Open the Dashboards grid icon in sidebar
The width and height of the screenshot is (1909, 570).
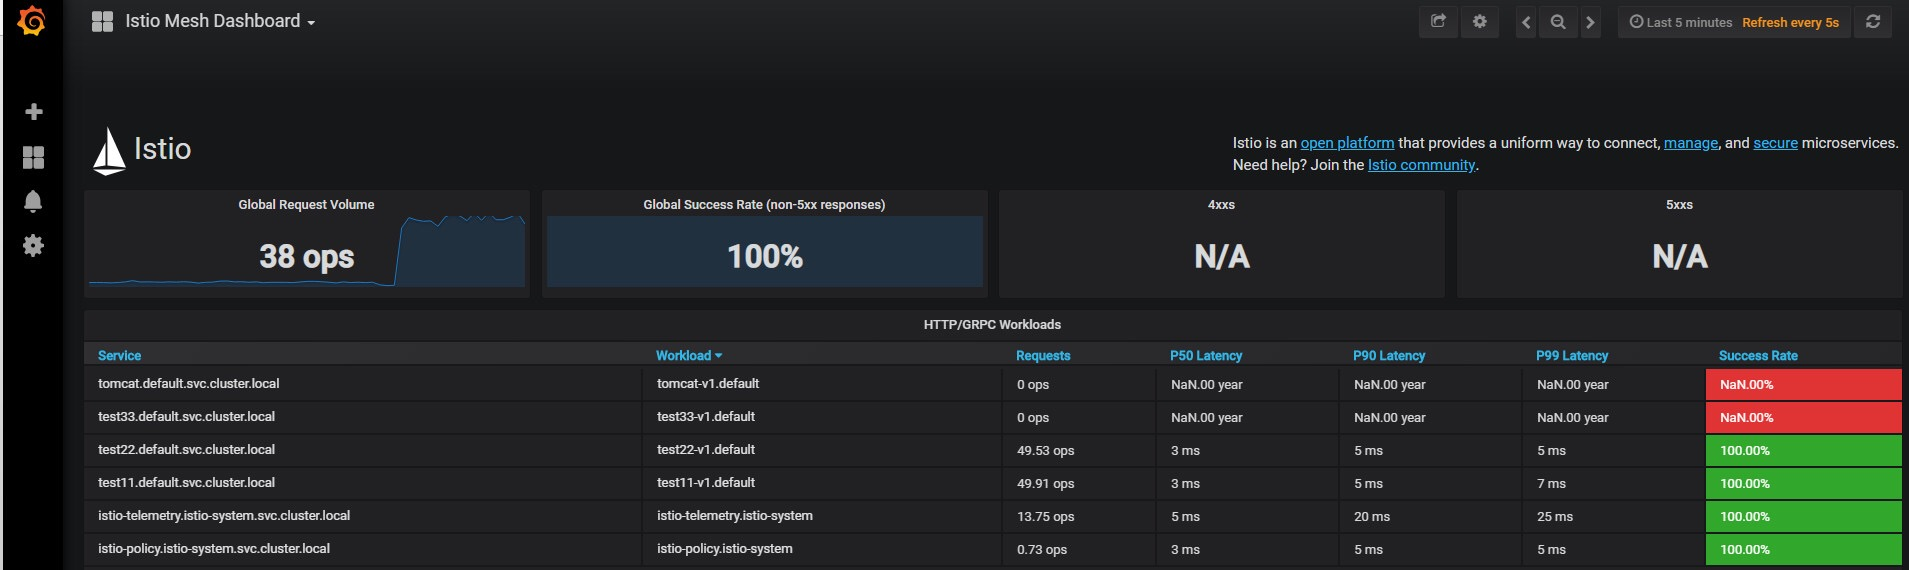(x=33, y=157)
